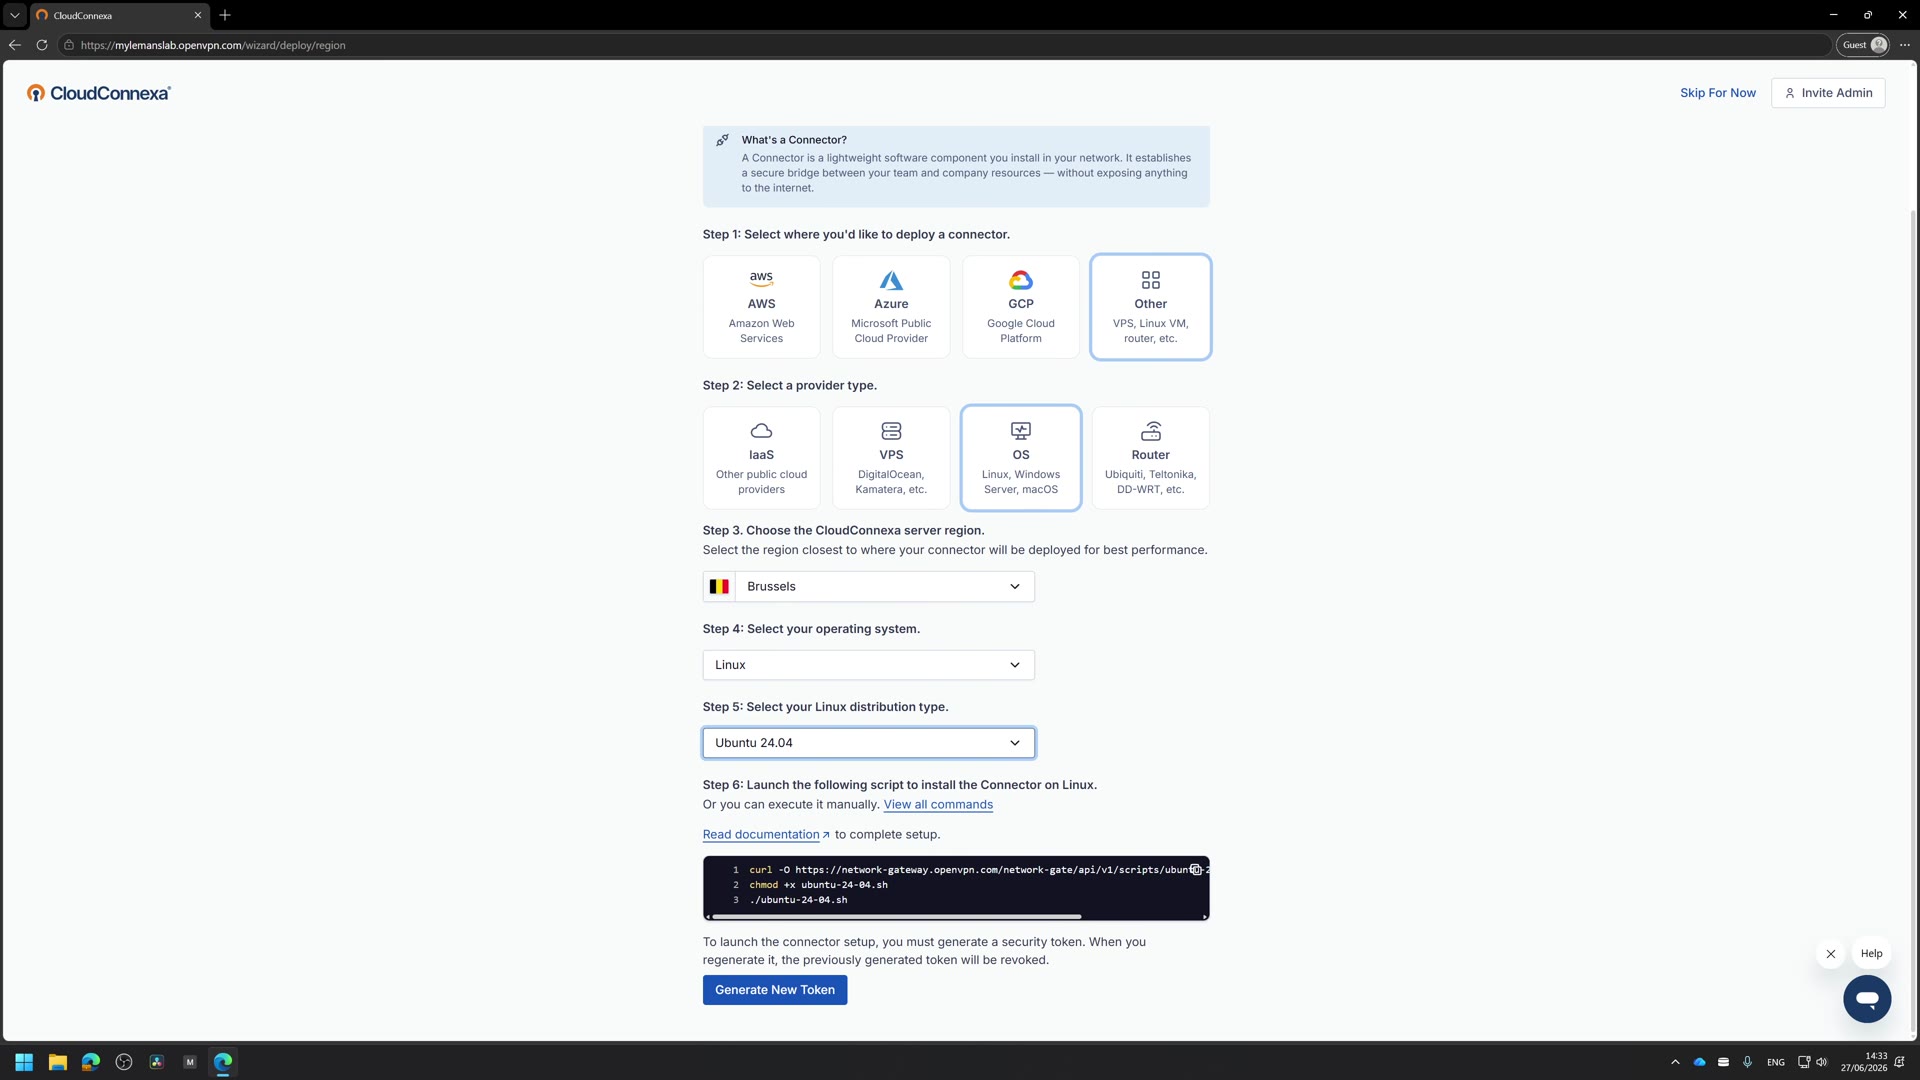Show hidden tray icons chevron
This screenshot has width=1920, height=1080.
coord(1675,1062)
